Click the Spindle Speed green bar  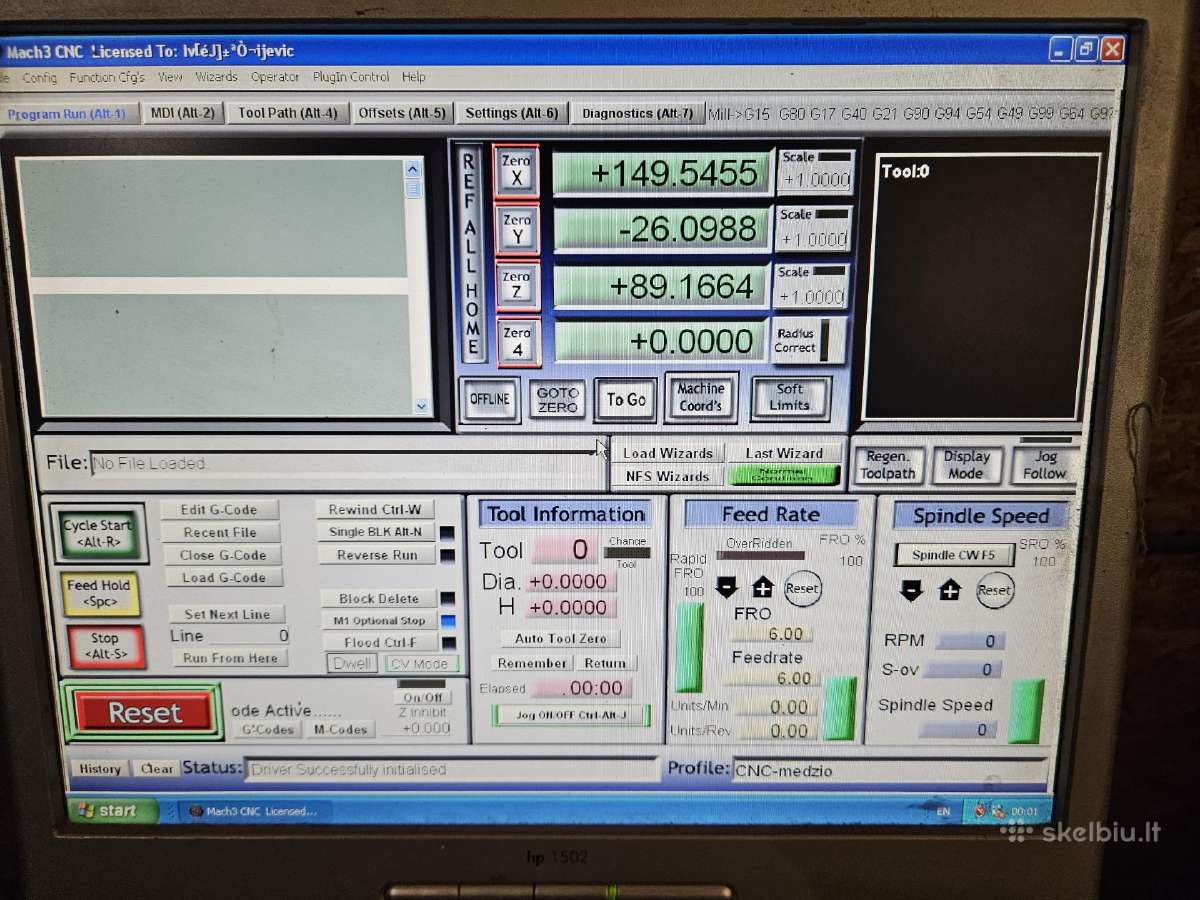tap(1025, 711)
